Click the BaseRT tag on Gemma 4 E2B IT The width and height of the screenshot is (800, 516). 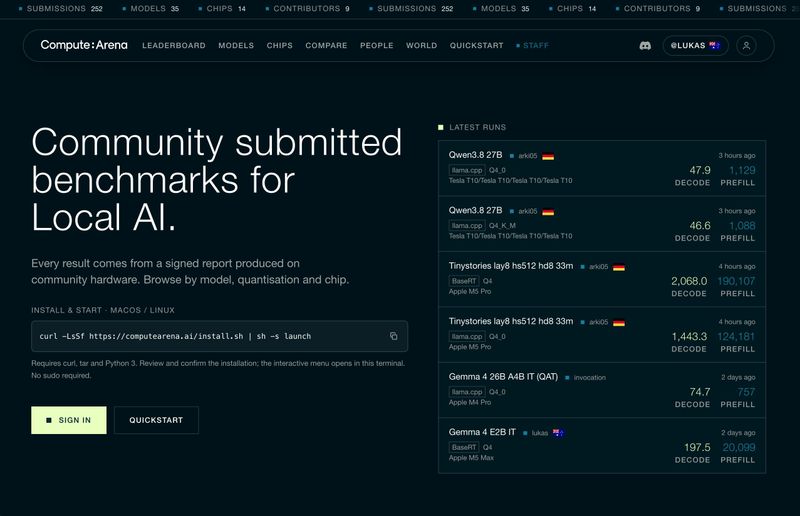tap(464, 447)
